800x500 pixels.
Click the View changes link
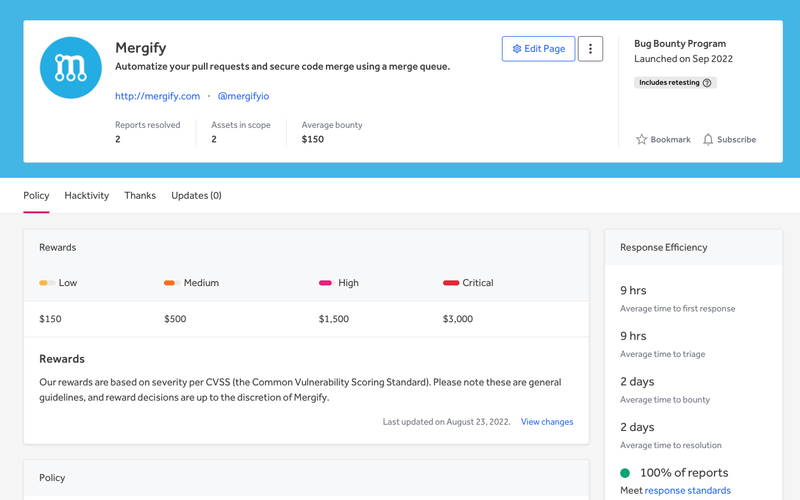click(x=547, y=422)
